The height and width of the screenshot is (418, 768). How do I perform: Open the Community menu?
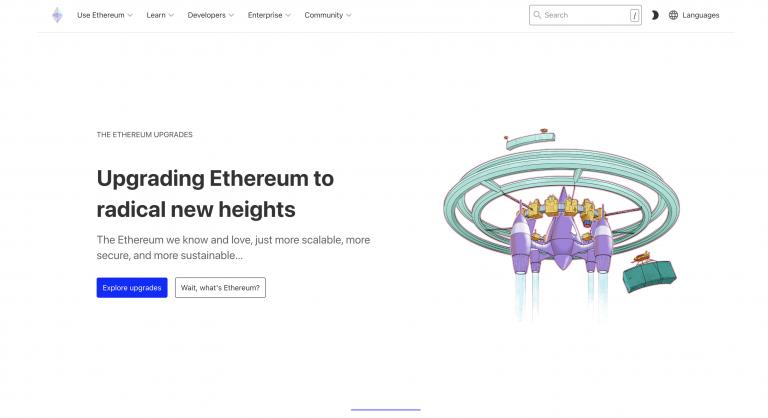tap(328, 15)
